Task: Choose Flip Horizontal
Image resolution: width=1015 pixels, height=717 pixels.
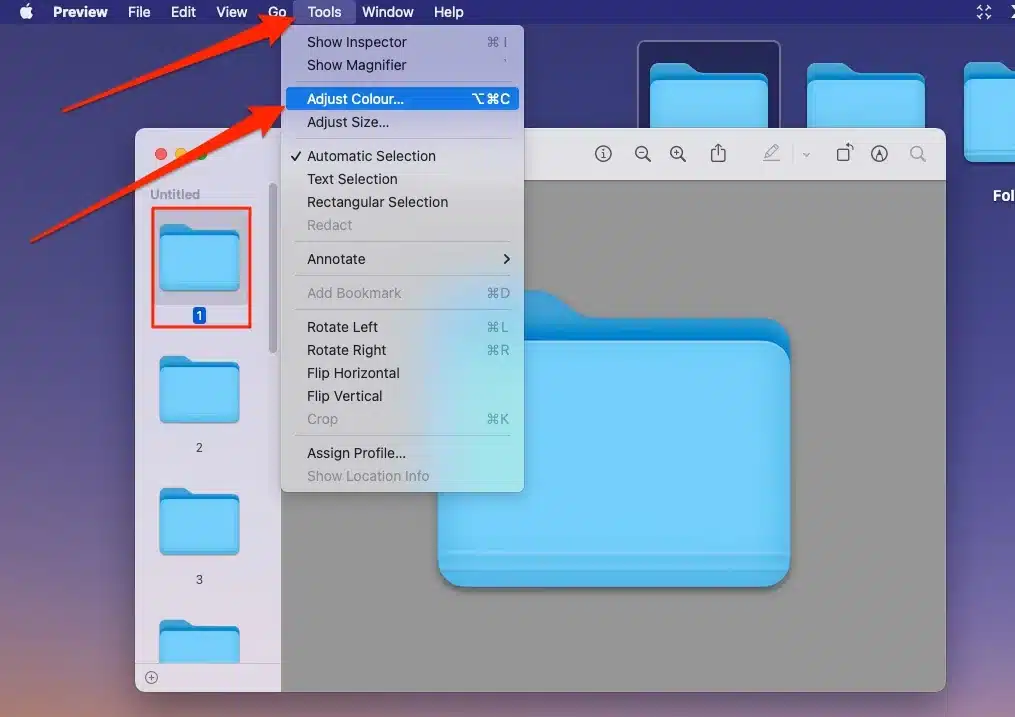Action: pos(402,373)
